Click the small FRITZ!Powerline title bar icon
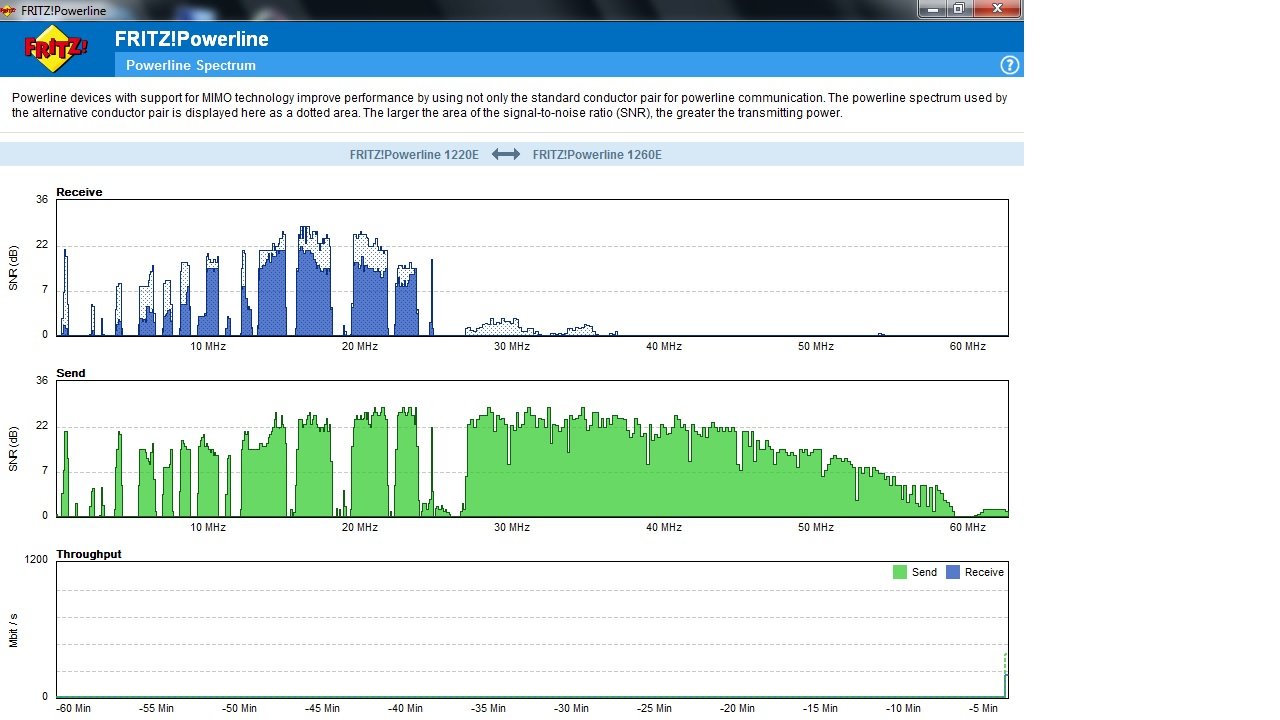This screenshot has height=720, width=1280. point(9,9)
